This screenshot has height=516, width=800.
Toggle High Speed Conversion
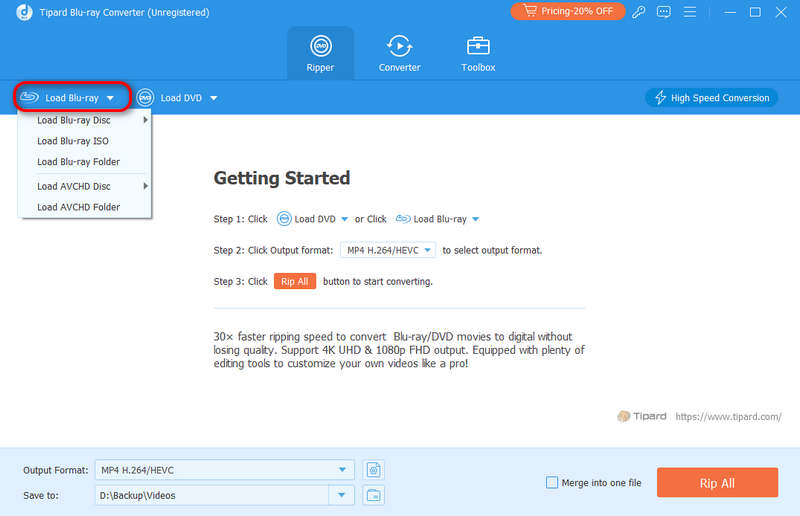tap(711, 97)
